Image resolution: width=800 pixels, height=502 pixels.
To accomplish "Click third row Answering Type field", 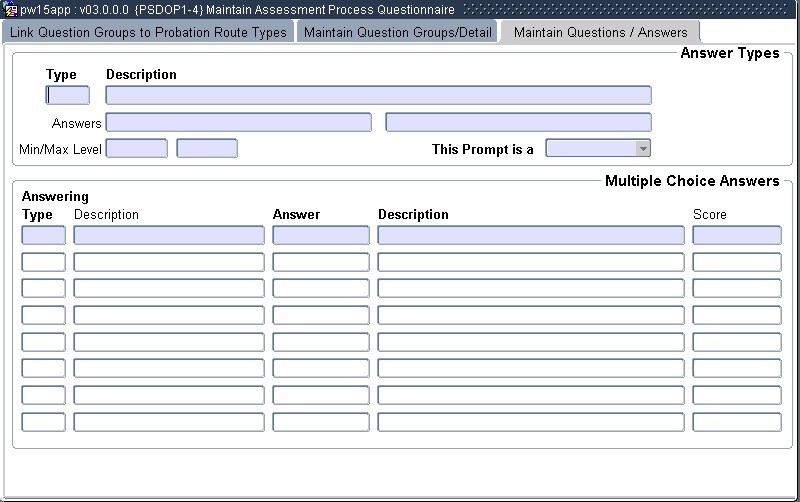I will [x=43, y=289].
